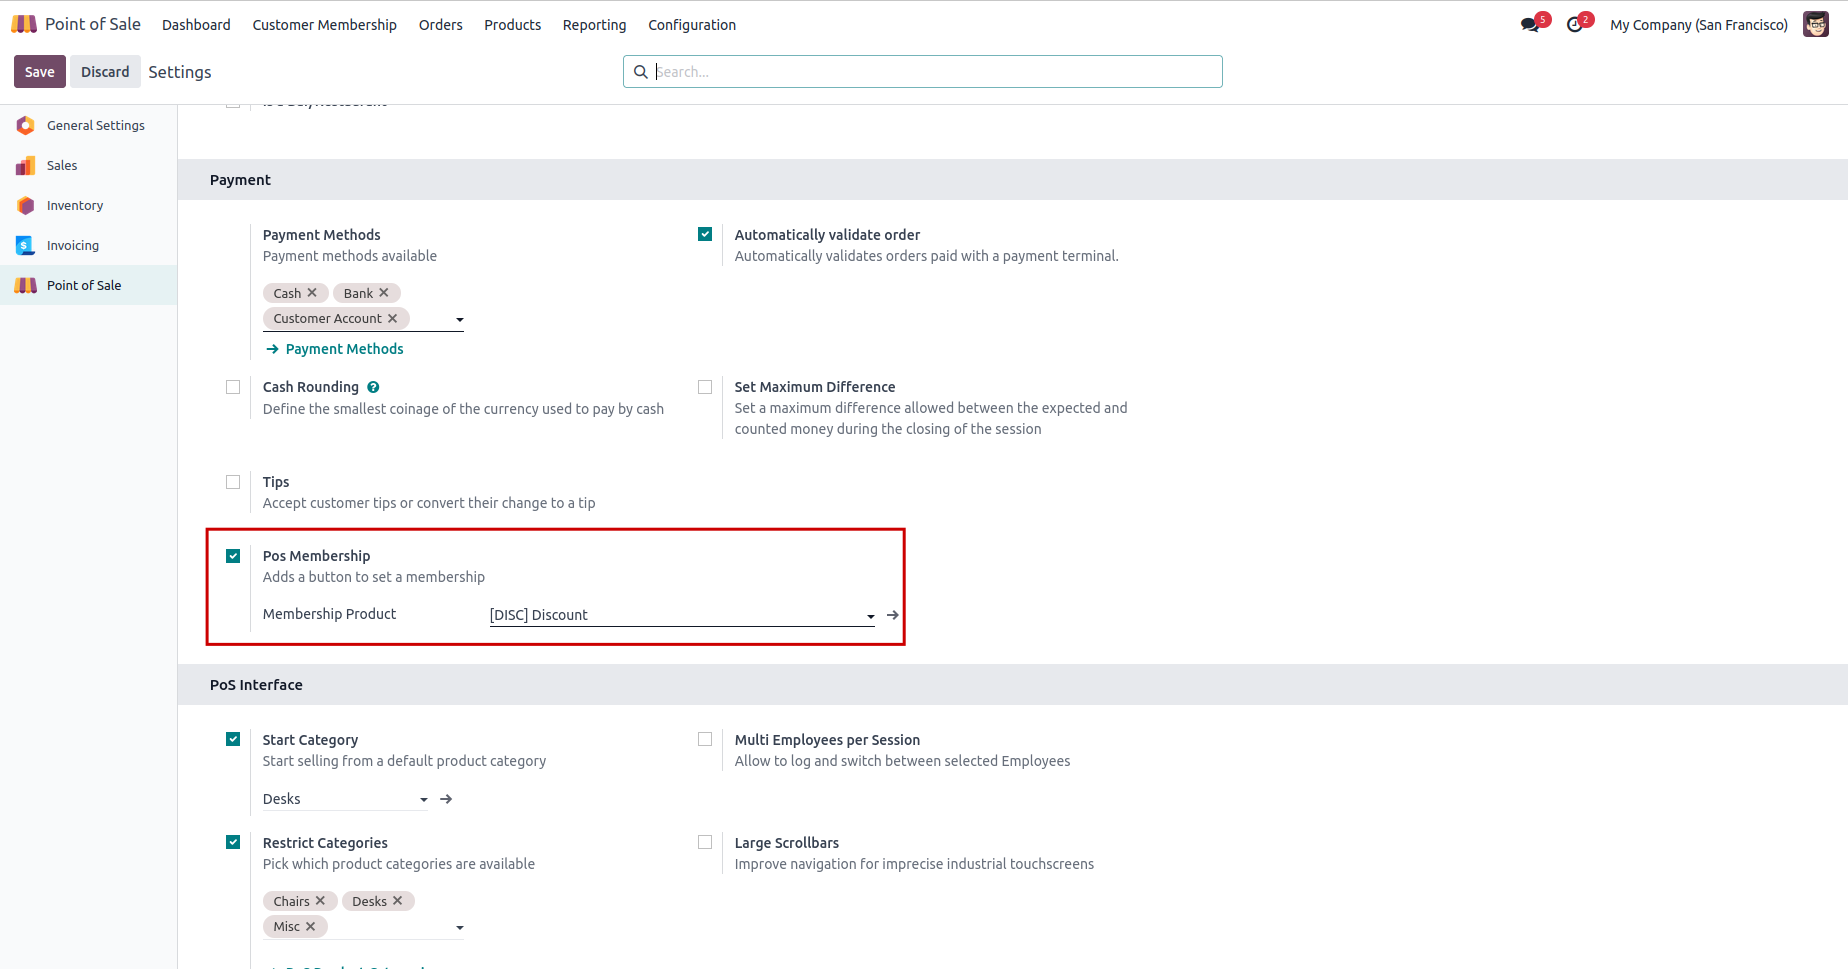Open the activities clock icon
The width and height of the screenshot is (1848, 969).
(1575, 25)
